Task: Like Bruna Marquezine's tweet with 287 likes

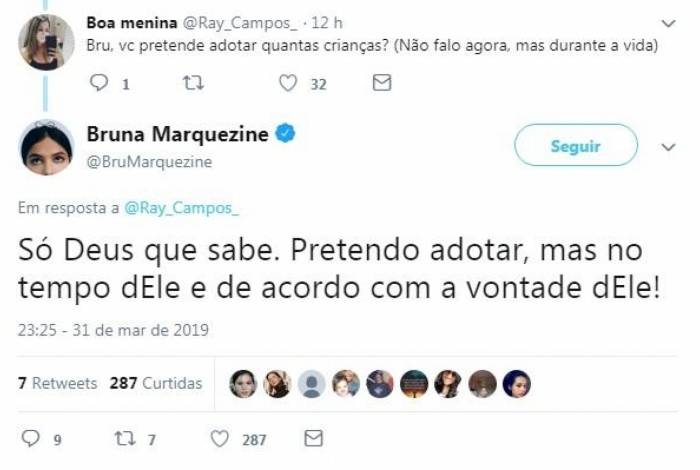Action: (x=220, y=438)
